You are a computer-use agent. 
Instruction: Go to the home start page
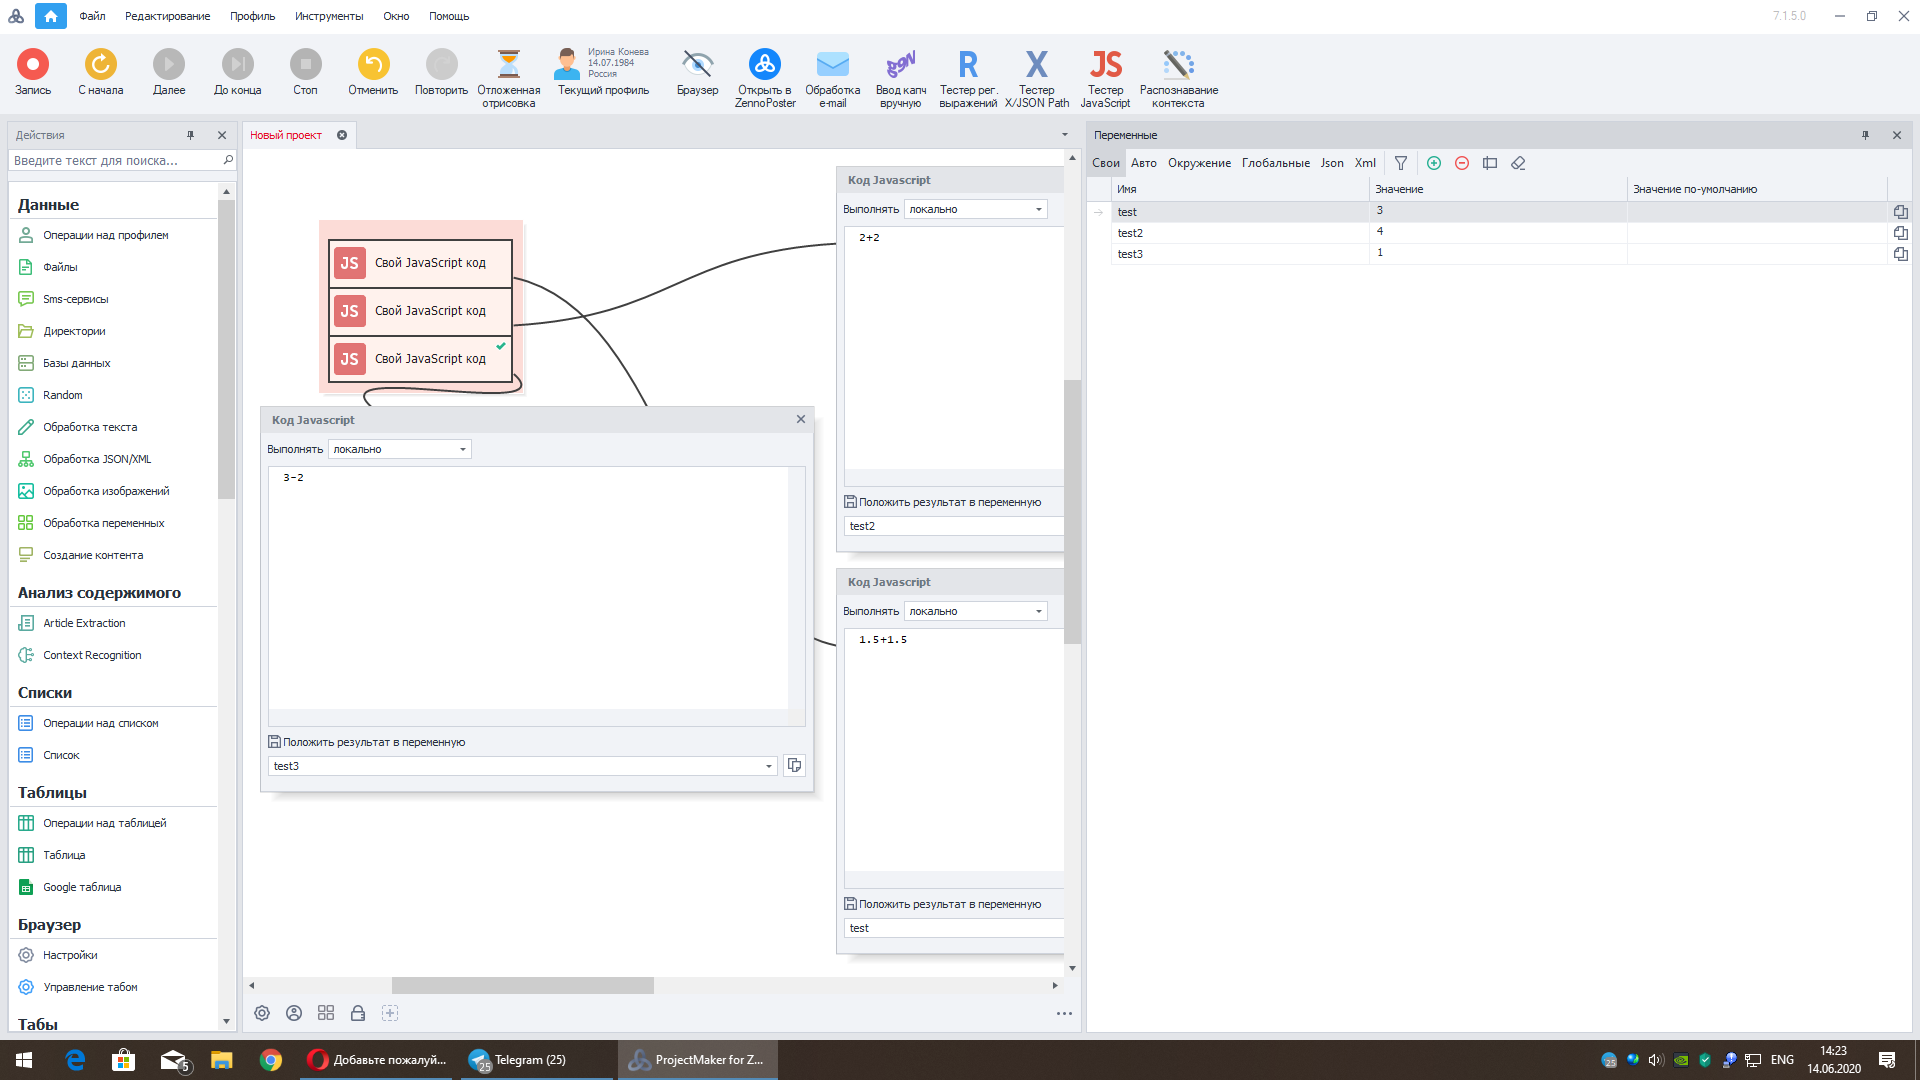(51, 16)
